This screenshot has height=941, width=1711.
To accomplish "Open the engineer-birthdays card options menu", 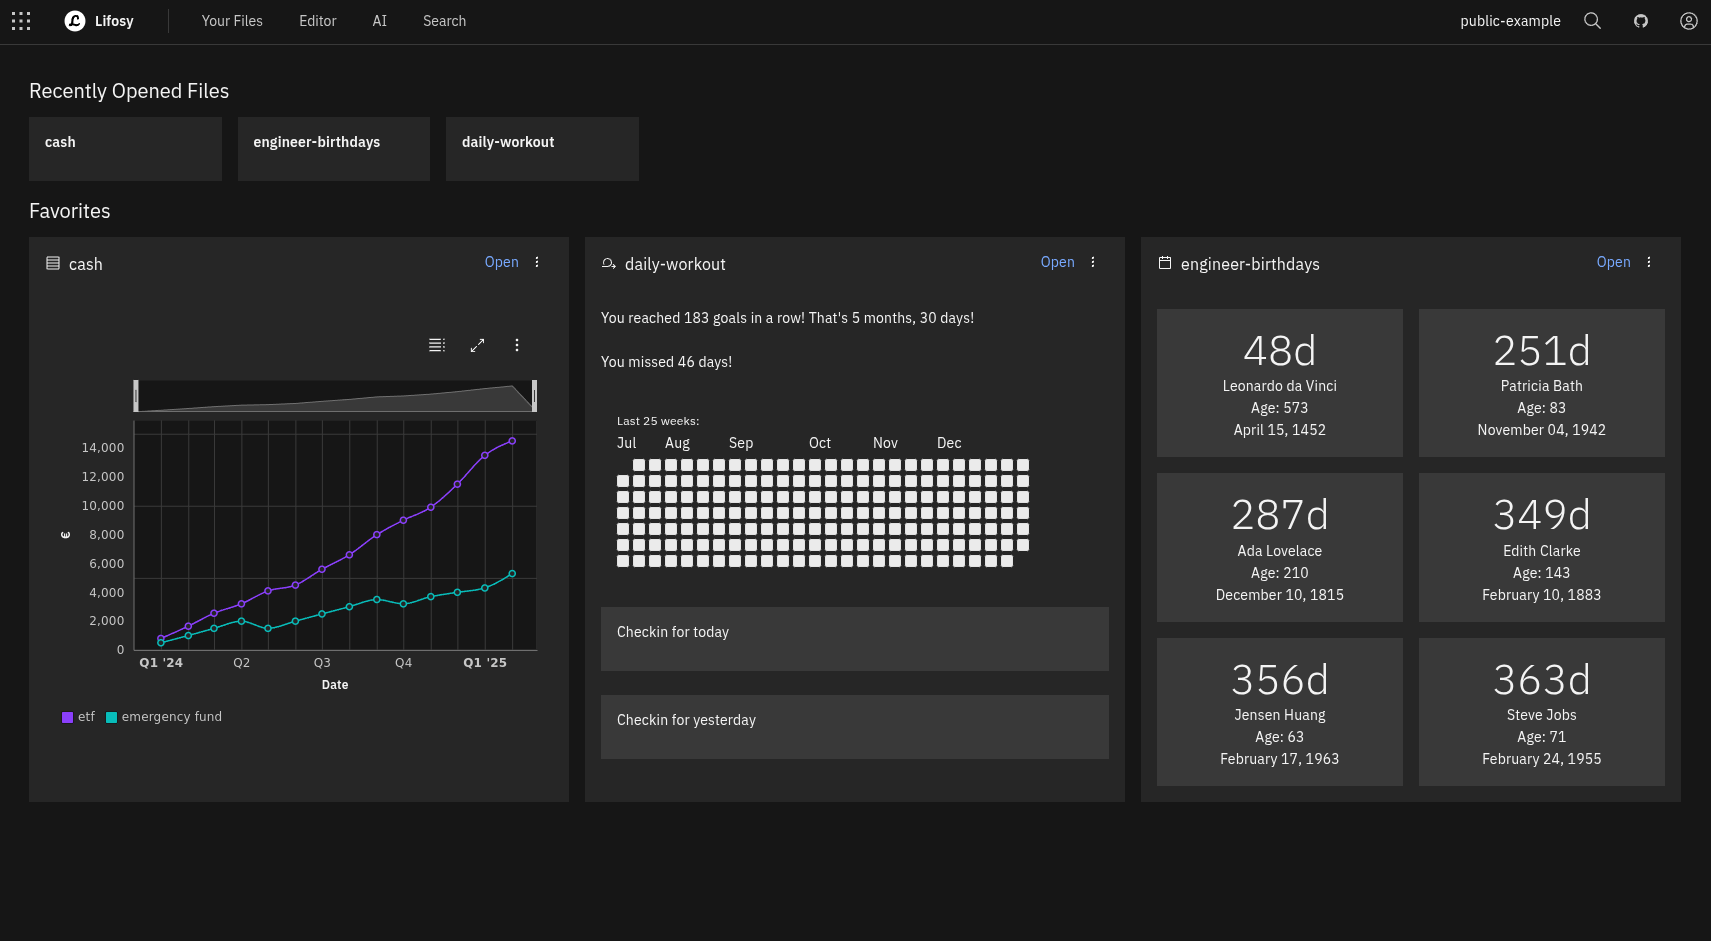I will tap(1648, 262).
